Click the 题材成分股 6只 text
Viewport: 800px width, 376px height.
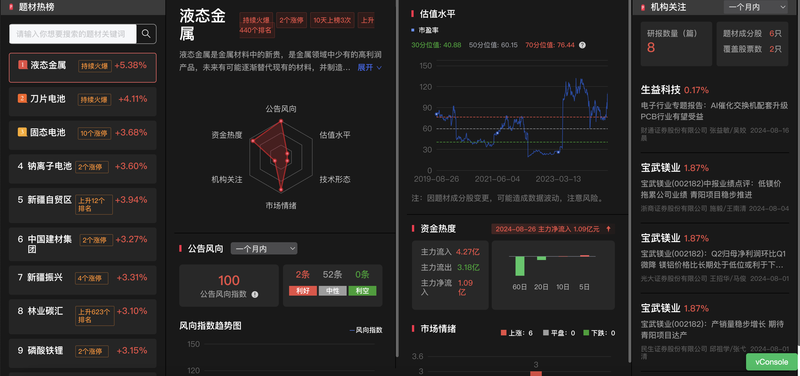tap(752, 34)
